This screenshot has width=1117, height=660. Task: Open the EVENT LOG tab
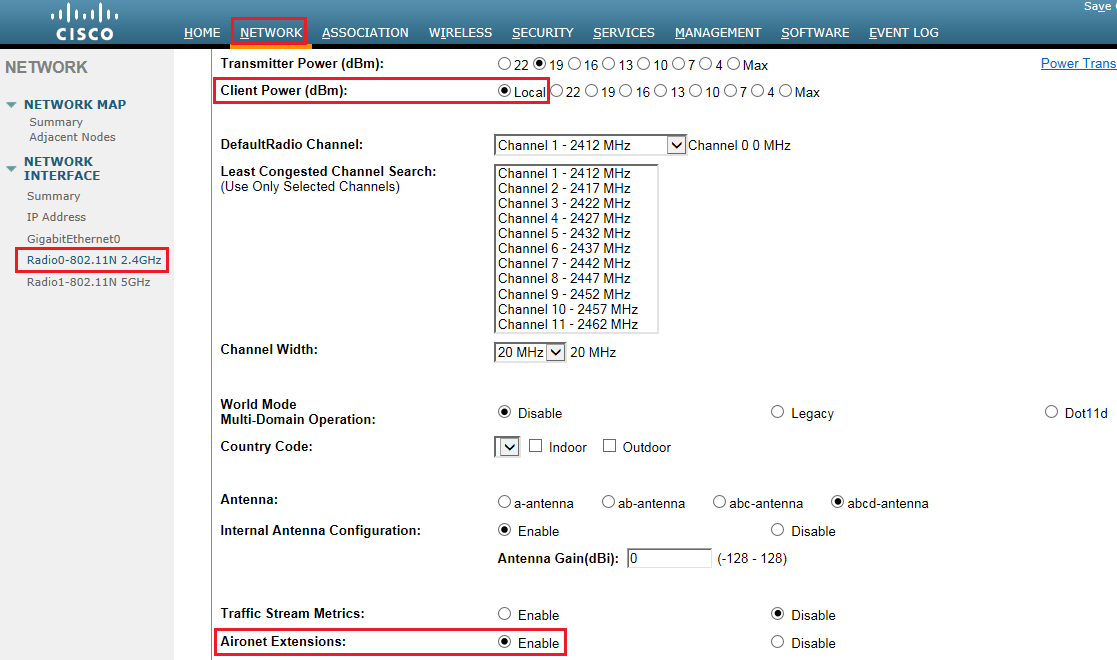click(903, 32)
